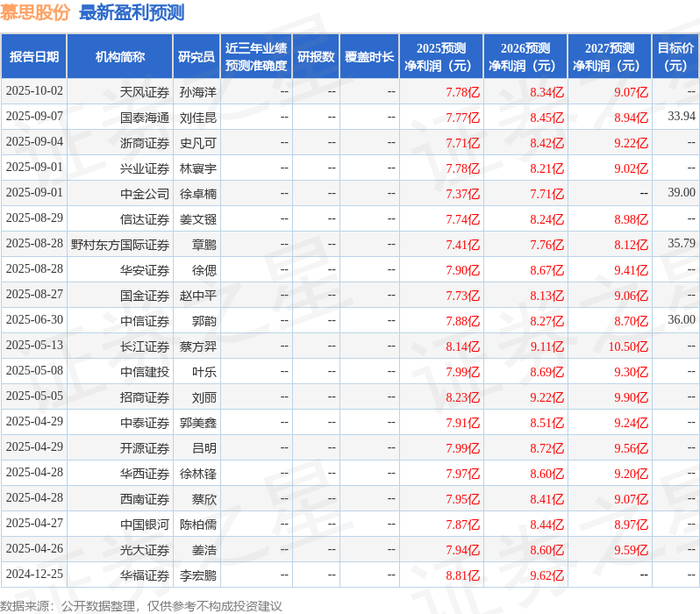This screenshot has height=614, width=700.
Task: Select the 野村东方国际证券 institution cell
Action: click(x=120, y=245)
